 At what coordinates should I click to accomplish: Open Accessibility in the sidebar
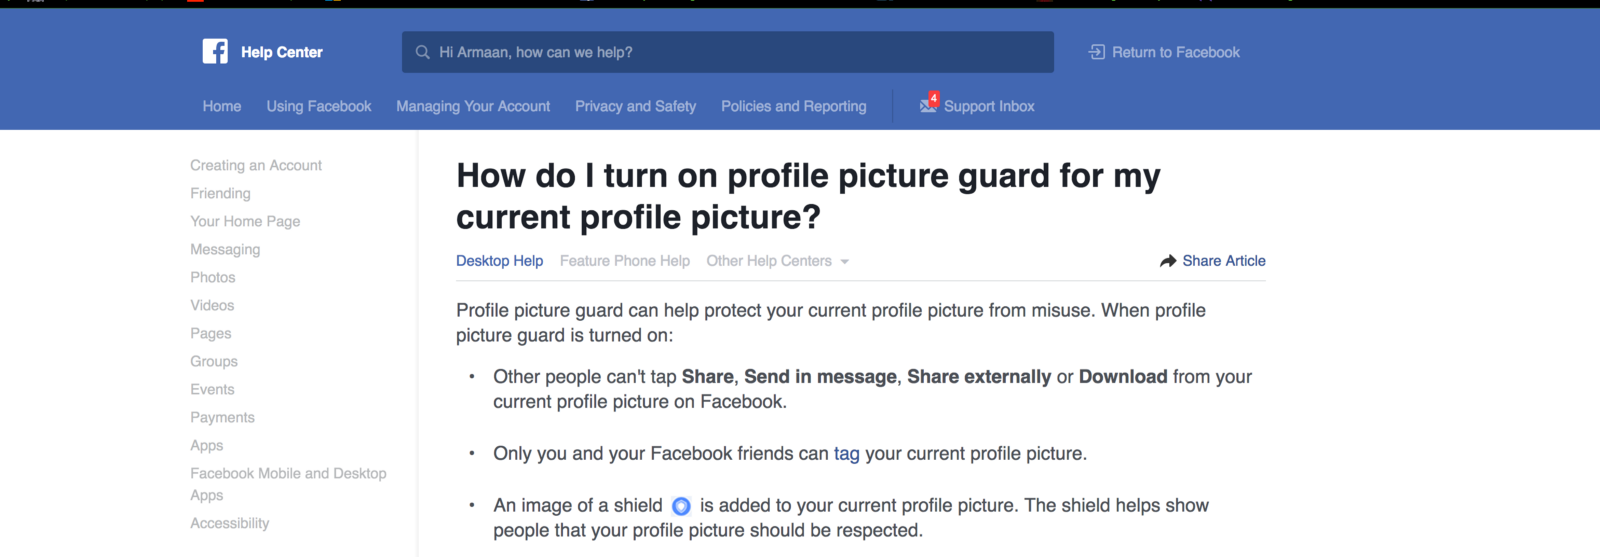pyautogui.click(x=230, y=523)
